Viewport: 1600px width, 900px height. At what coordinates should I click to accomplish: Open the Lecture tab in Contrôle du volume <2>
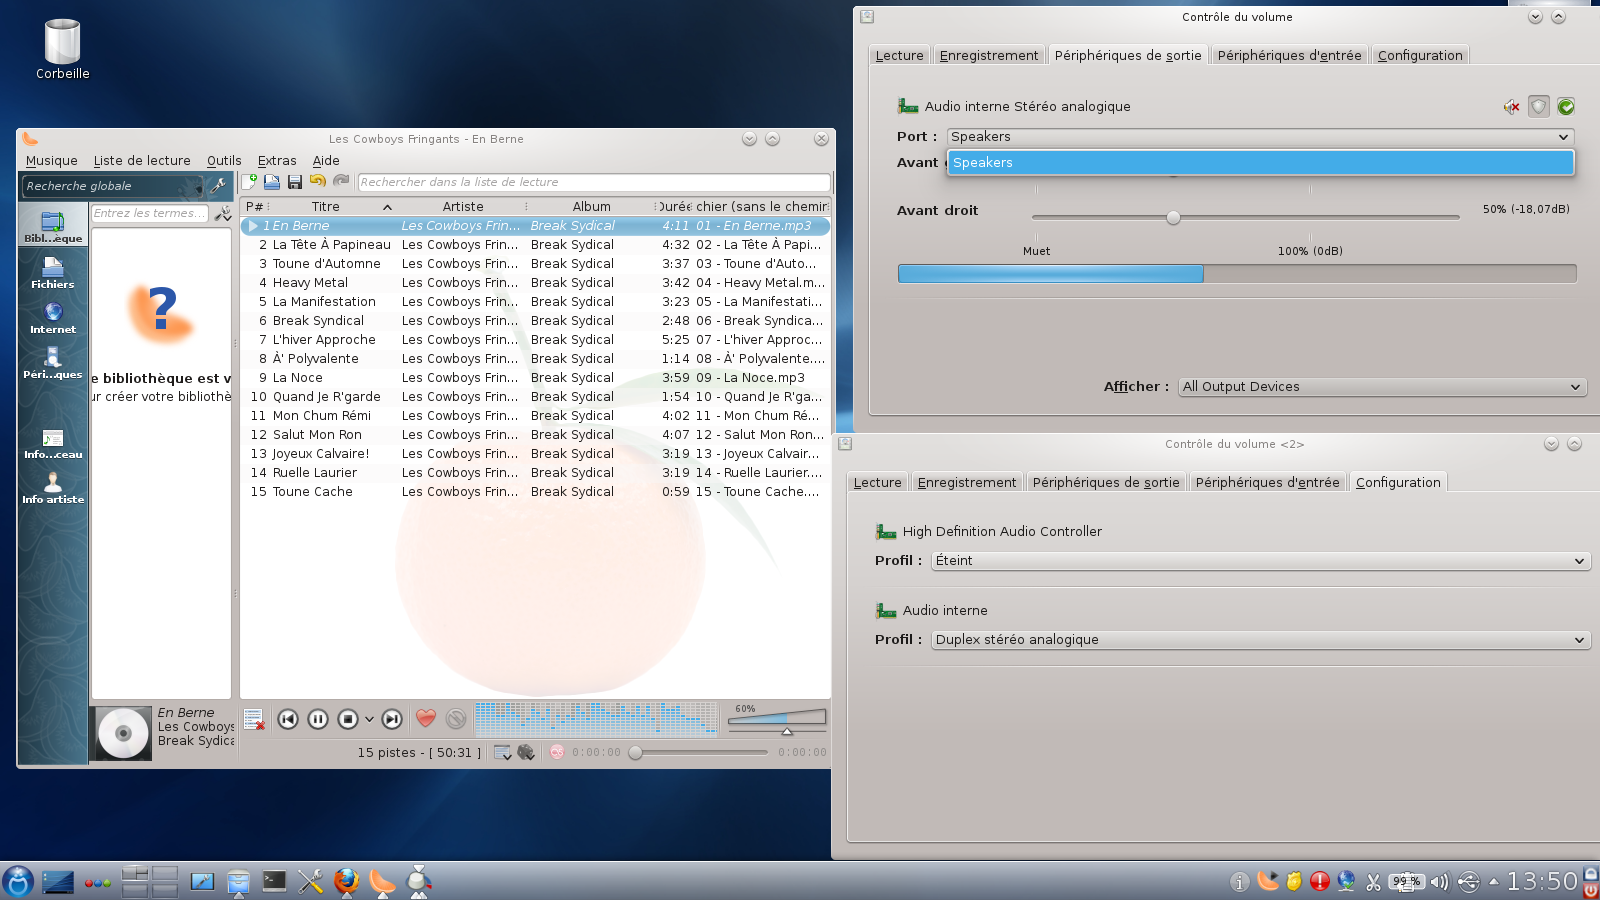click(877, 483)
